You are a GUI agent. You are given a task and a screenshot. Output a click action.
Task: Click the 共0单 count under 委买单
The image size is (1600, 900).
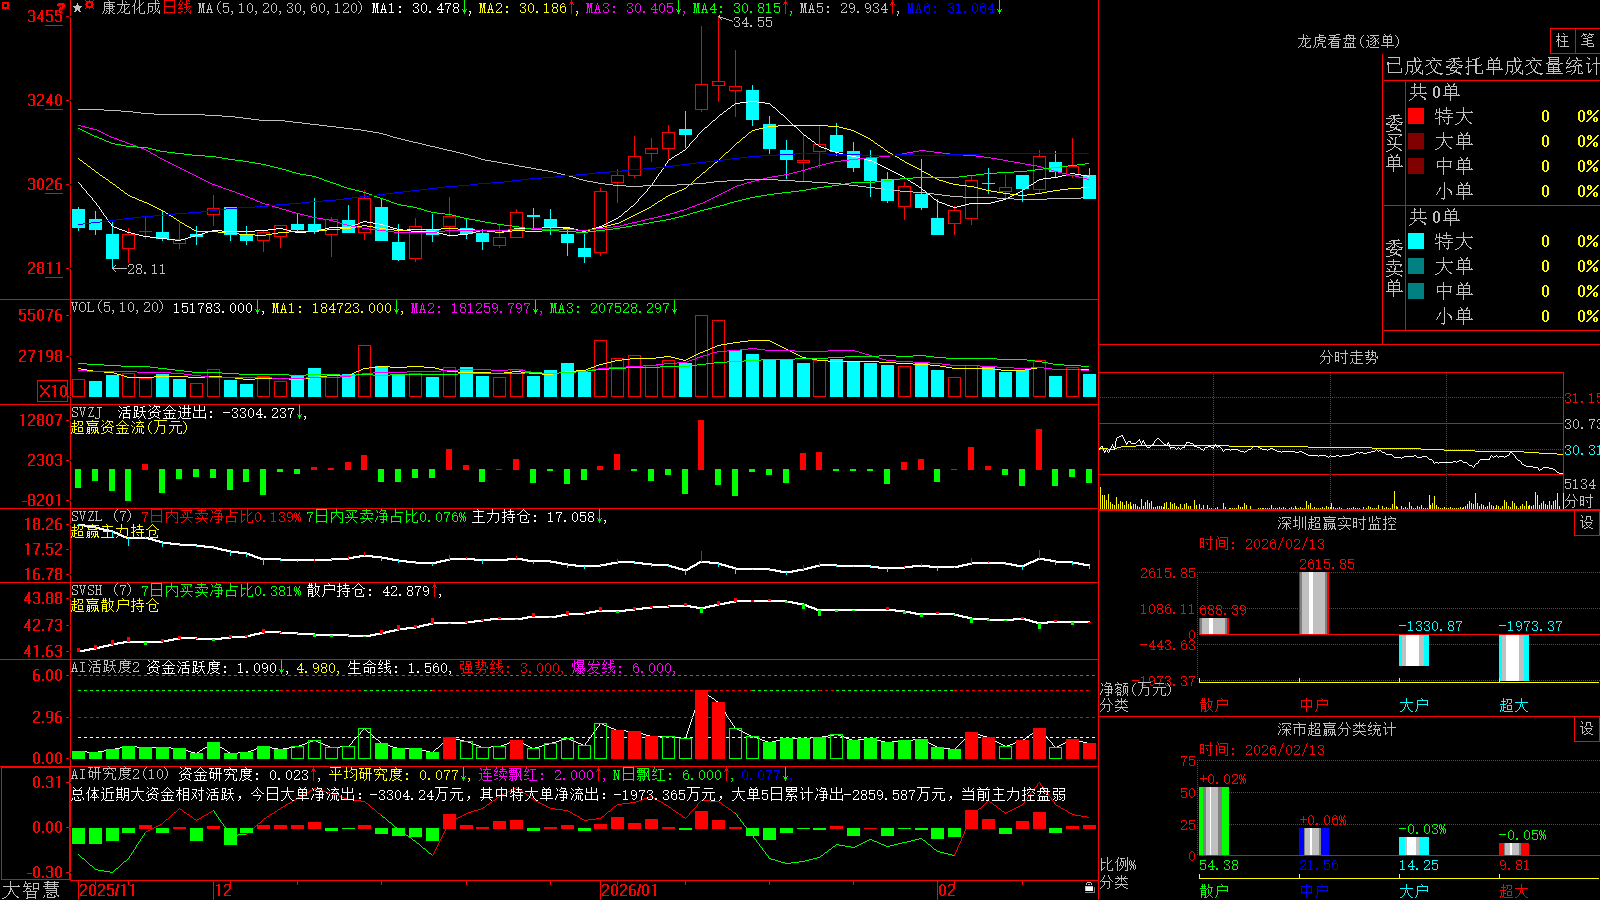[1434, 92]
